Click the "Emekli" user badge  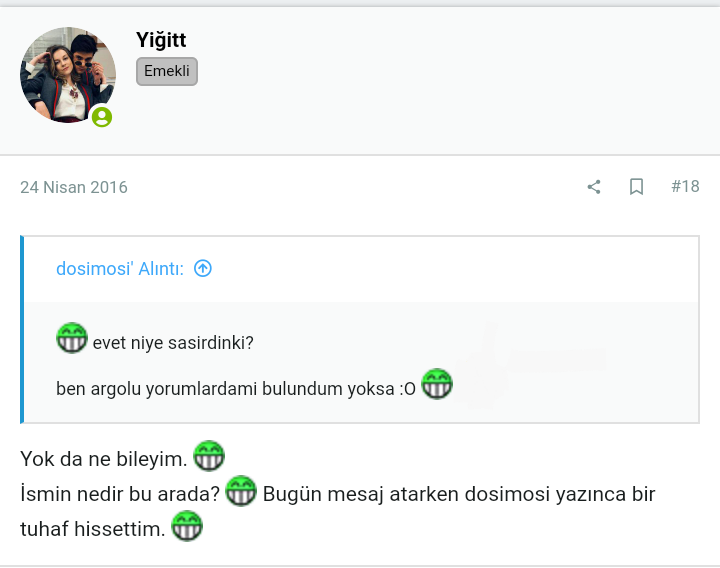coord(167,71)
